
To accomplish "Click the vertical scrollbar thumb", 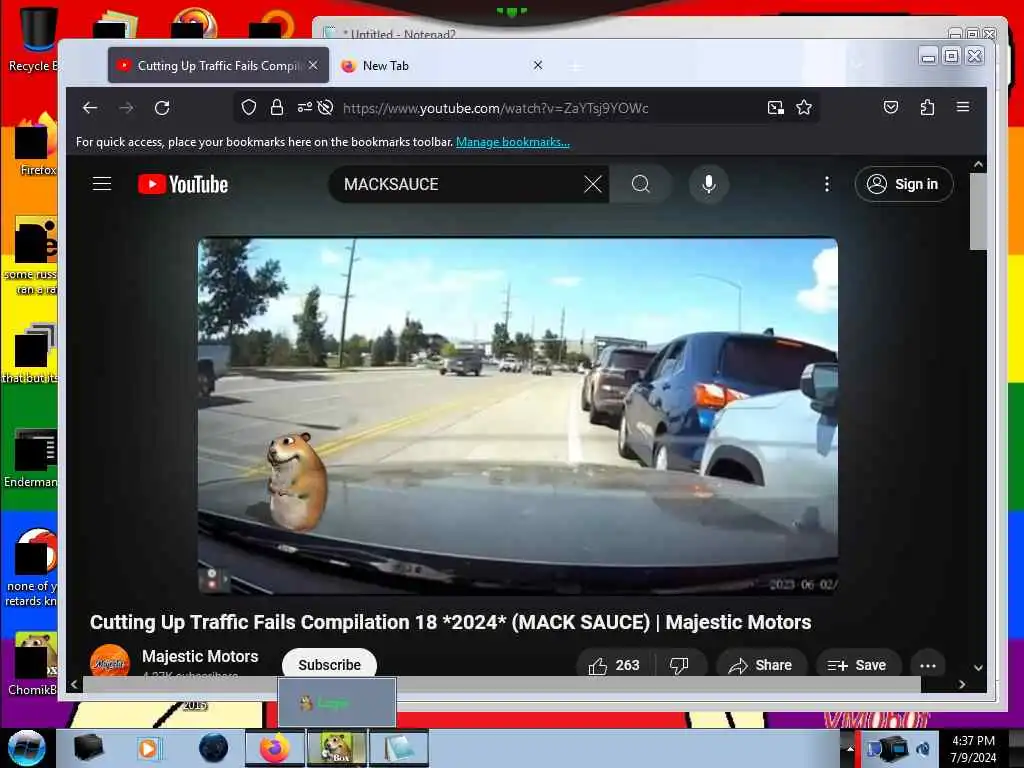I will click(x=978, y=211).
